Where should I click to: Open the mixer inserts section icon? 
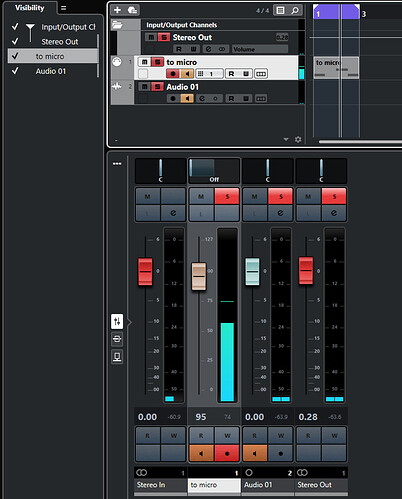coord(117,339)
